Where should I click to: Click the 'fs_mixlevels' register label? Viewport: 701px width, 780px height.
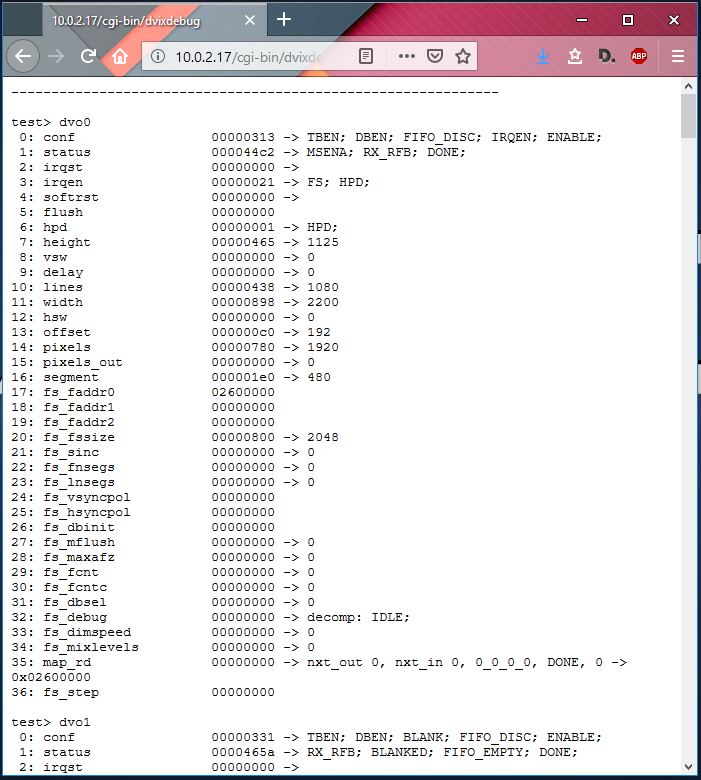pyautogui.click(x=91, y=648)
